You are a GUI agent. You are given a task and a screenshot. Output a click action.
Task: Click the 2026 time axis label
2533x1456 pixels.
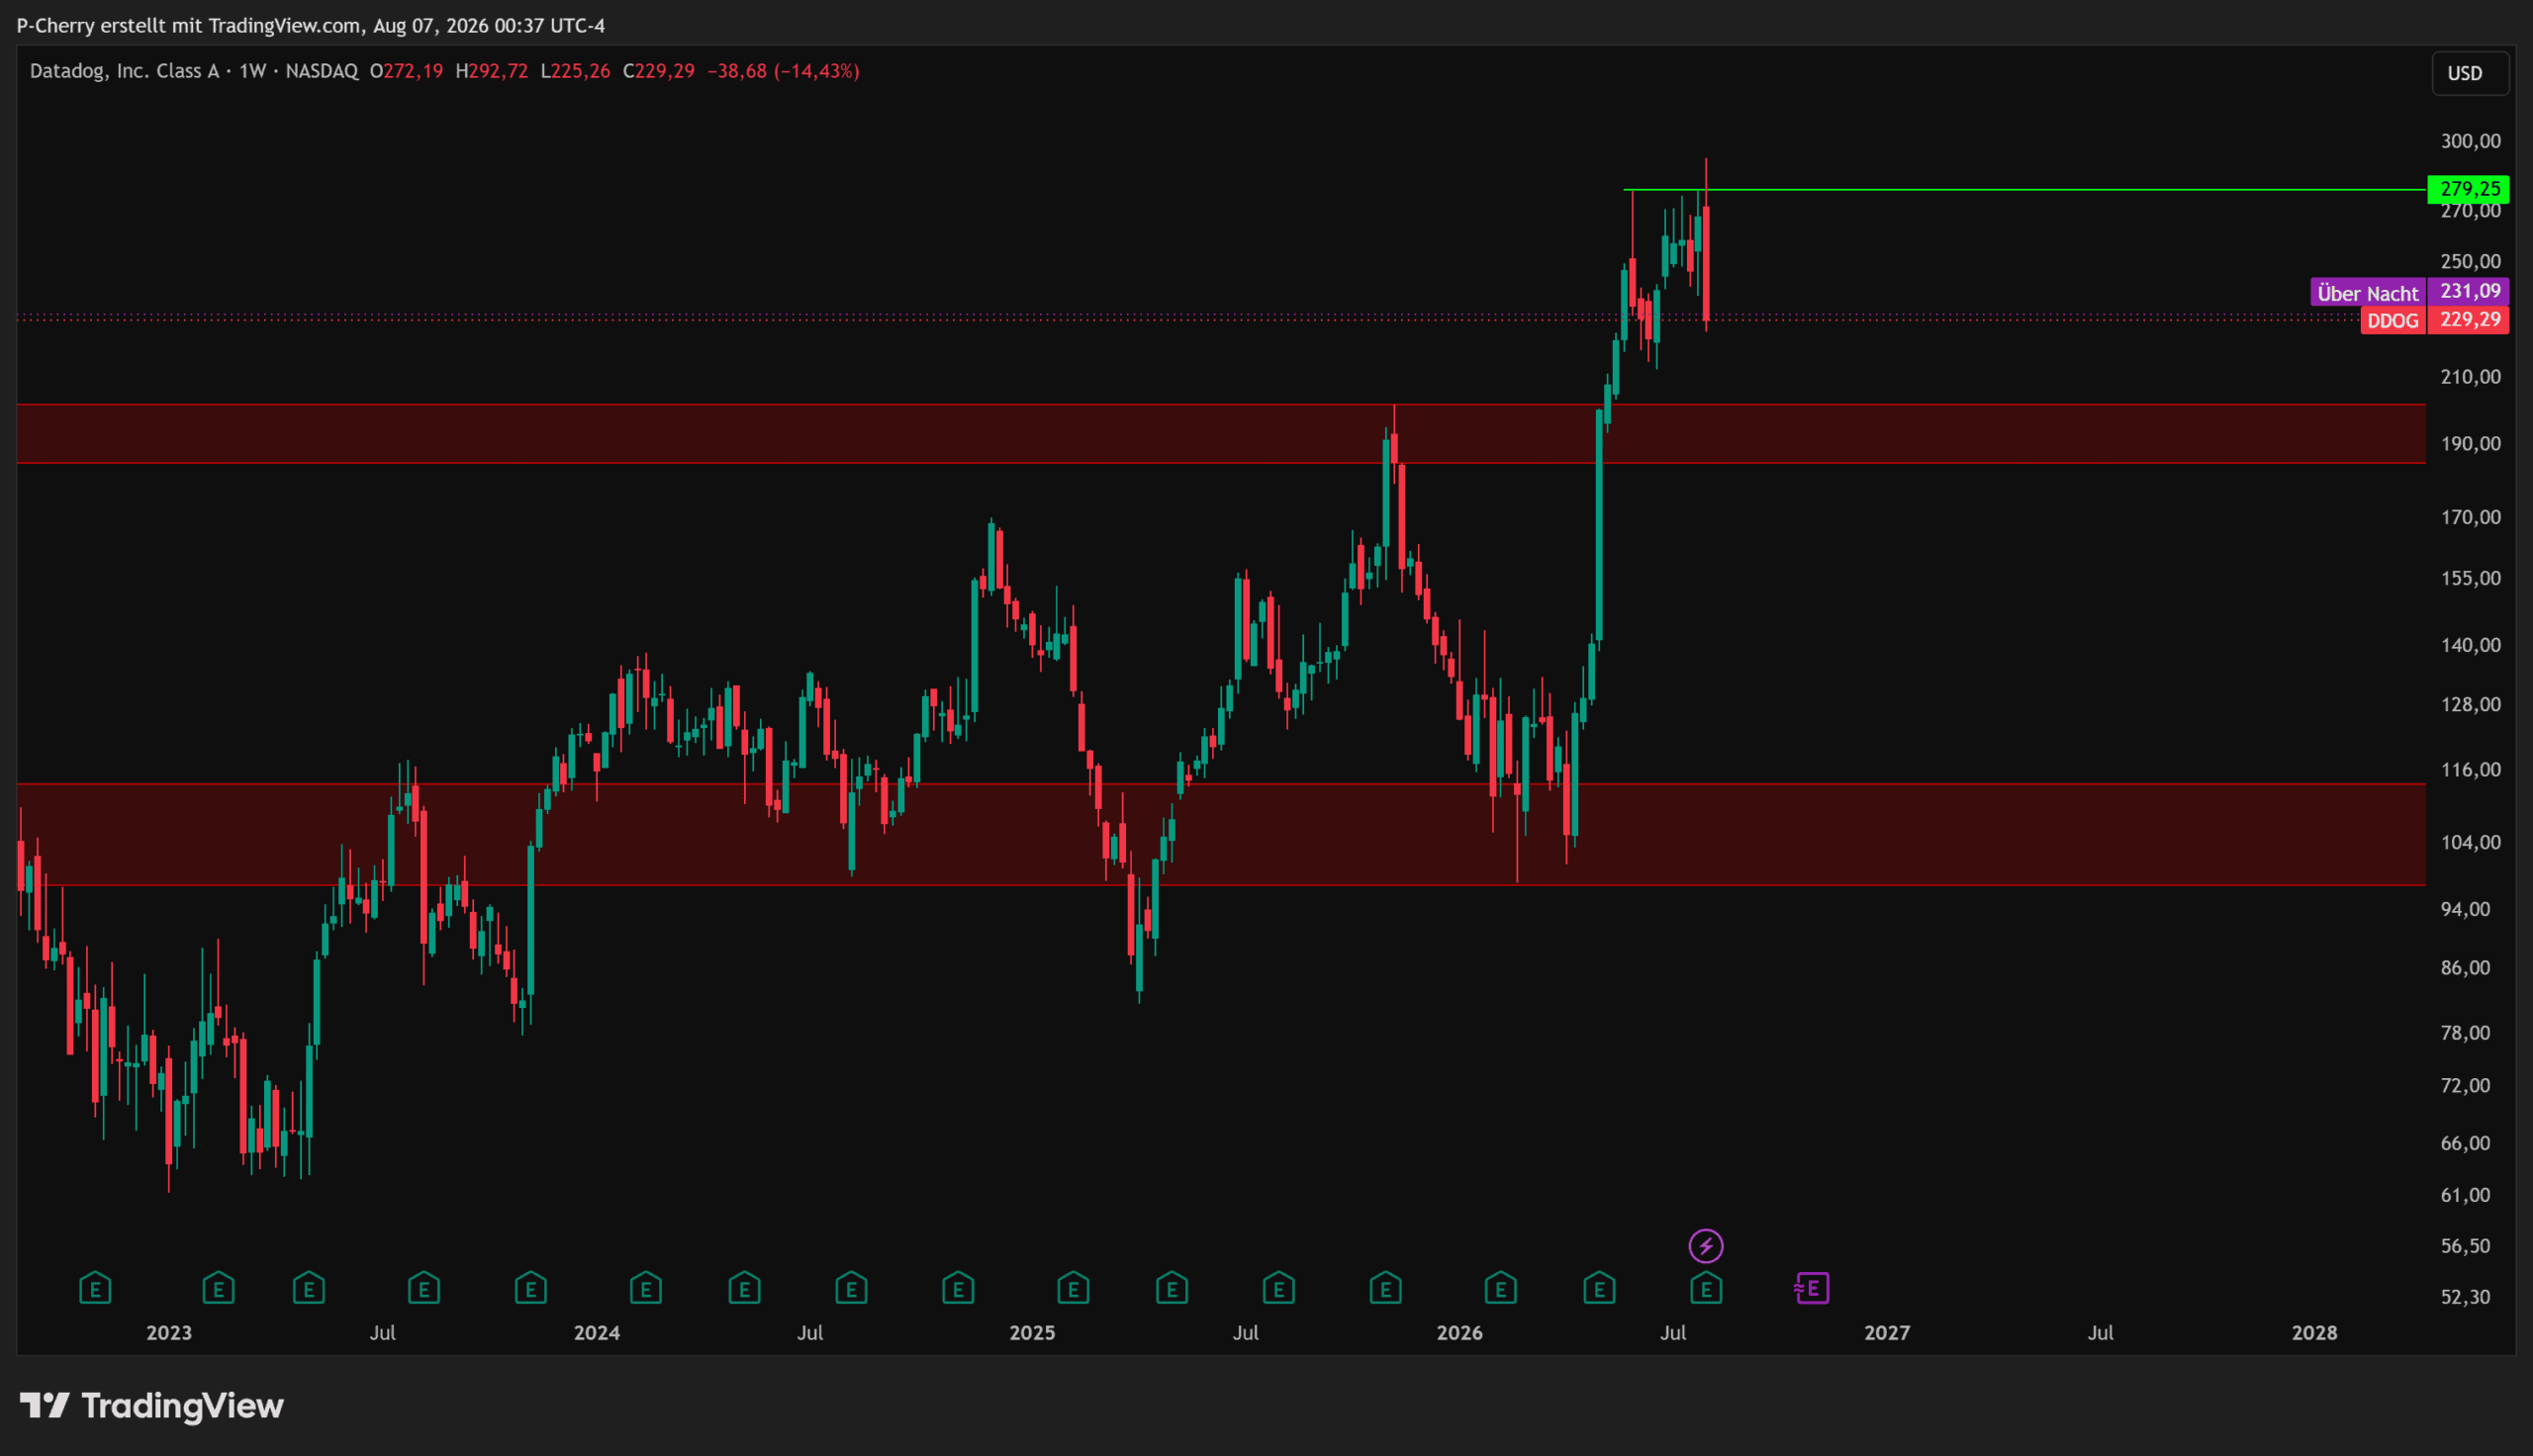1460,1333
